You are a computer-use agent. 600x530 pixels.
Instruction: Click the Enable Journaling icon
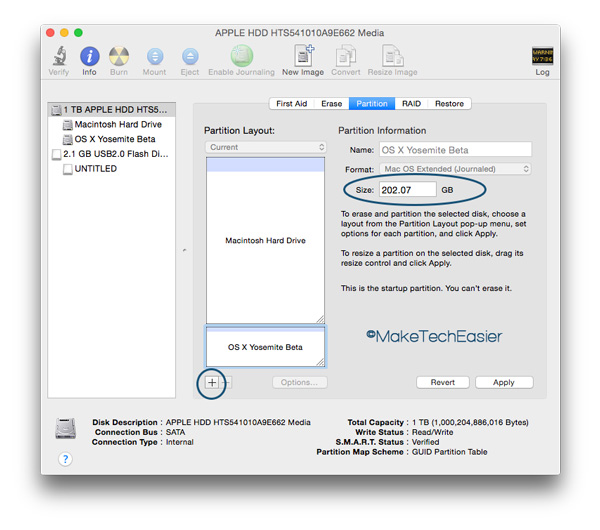click(x=241, y=56)
